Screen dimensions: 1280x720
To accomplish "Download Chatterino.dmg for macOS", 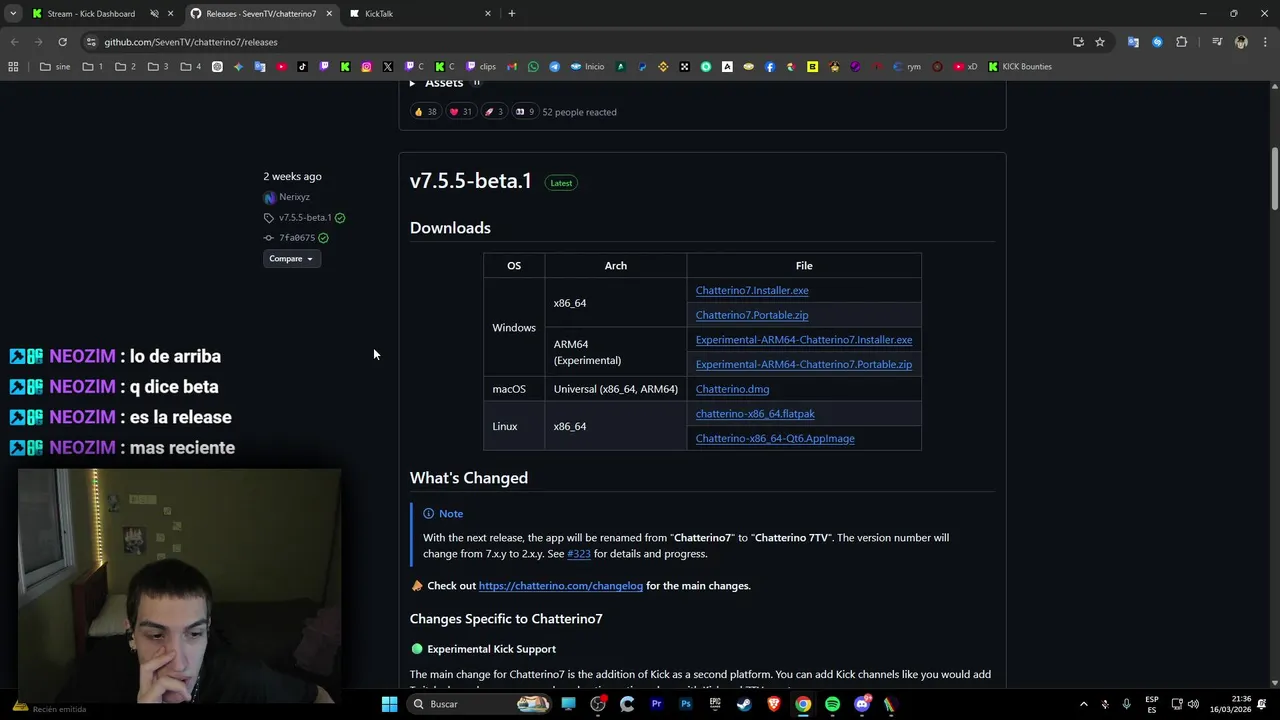I will (x=732, y=389).
